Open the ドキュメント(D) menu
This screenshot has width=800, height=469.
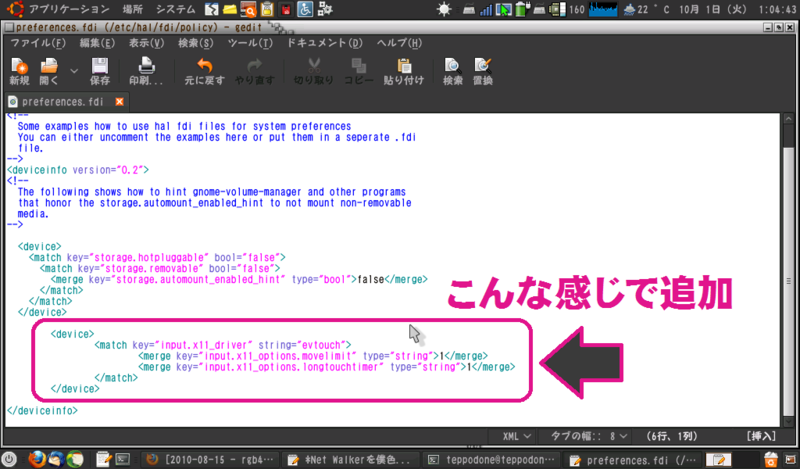324,43
